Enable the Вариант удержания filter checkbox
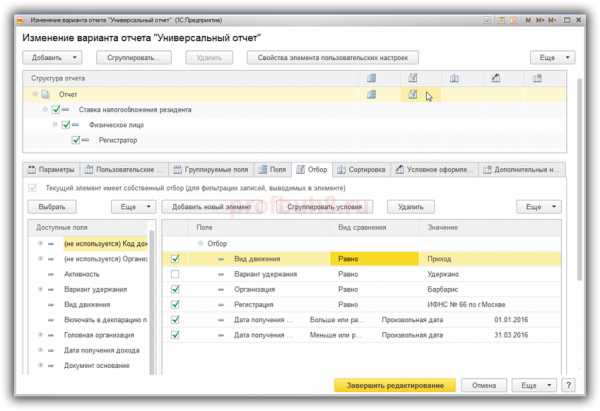Viewport: 600px width, 411px height. pyautogui.click(x=175, y=274)
